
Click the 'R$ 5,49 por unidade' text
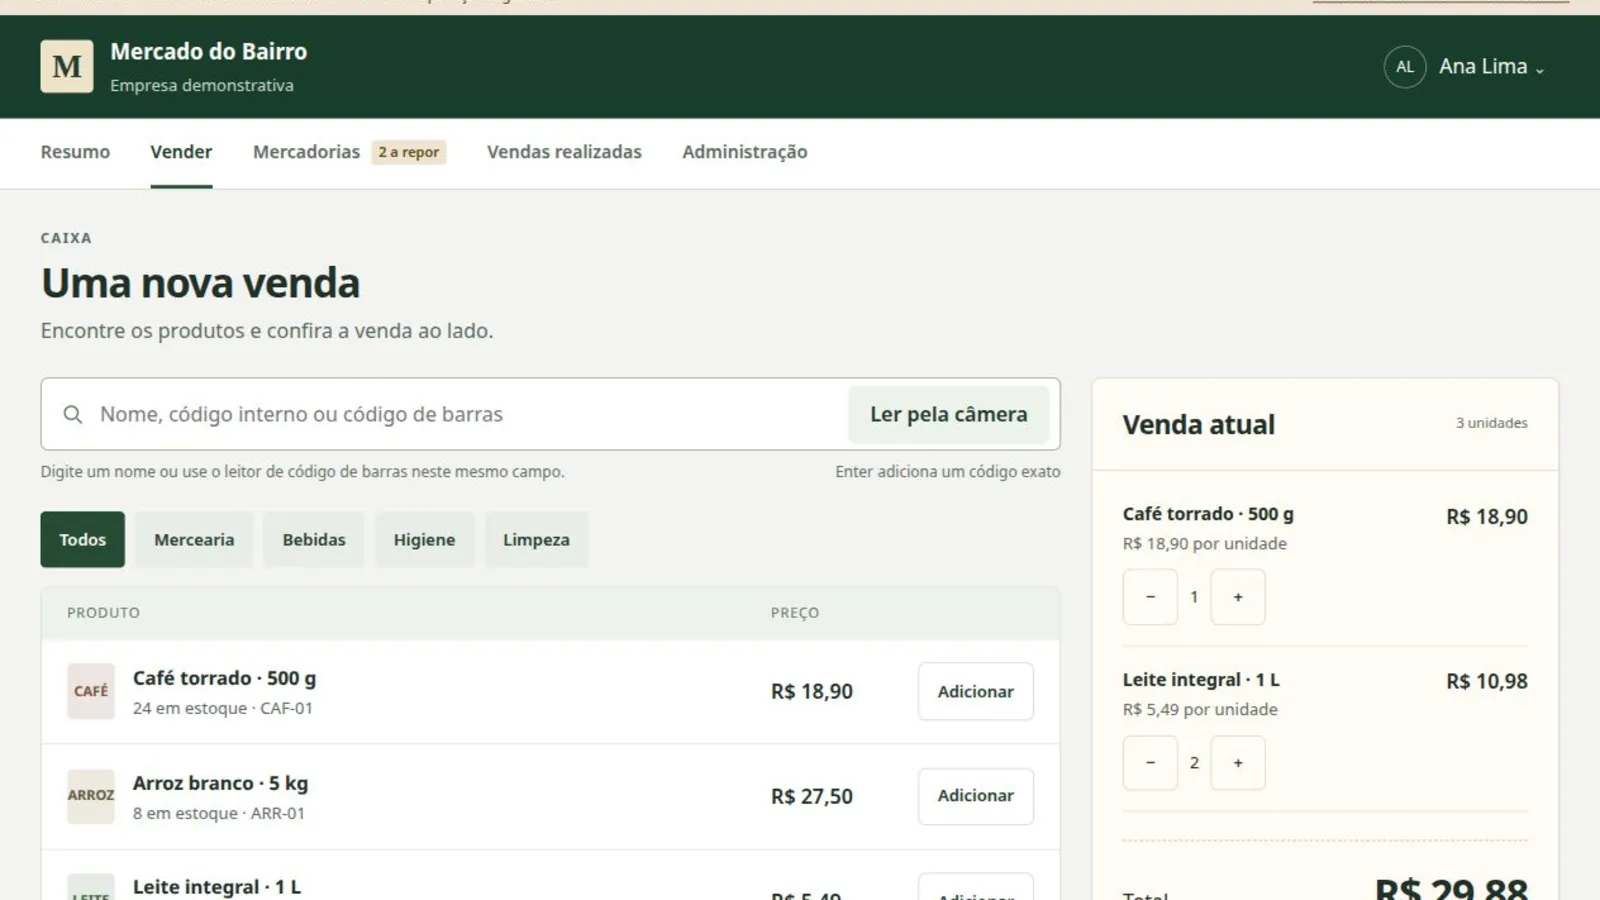(x=1200, y=709)
